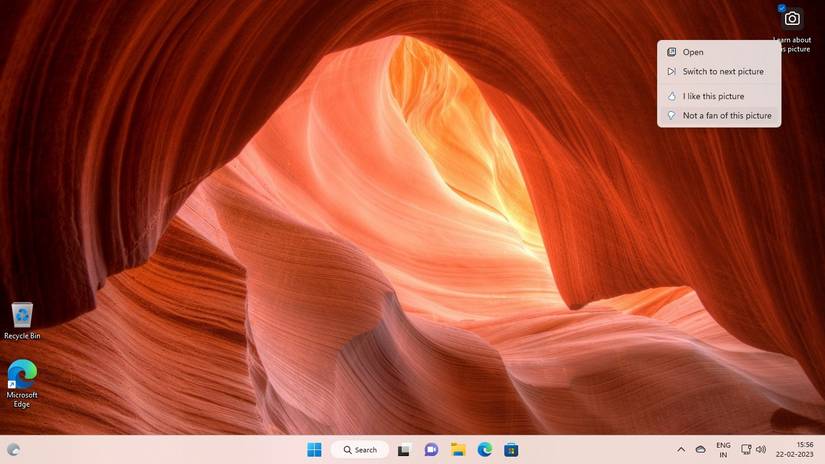
Task: Choose I like this picture
Action: coord(719,96)
